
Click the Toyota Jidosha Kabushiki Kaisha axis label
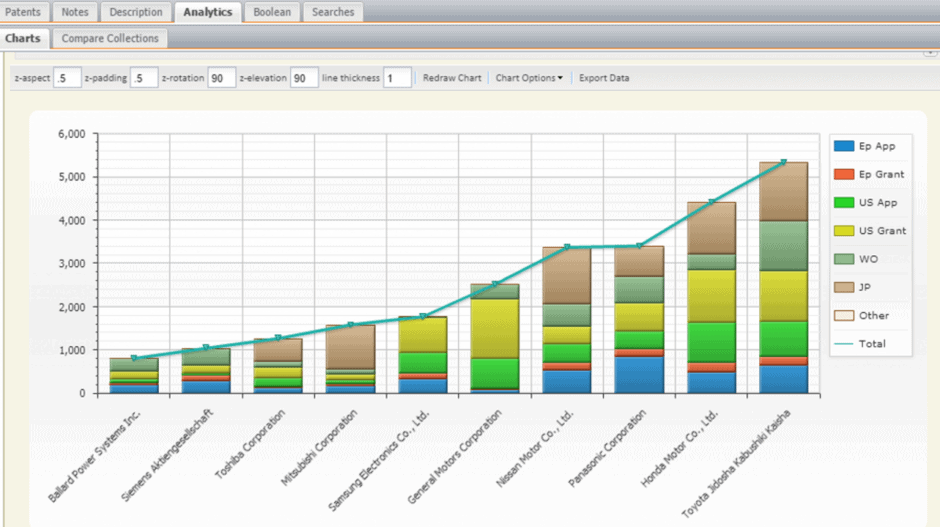pos(736,463)
